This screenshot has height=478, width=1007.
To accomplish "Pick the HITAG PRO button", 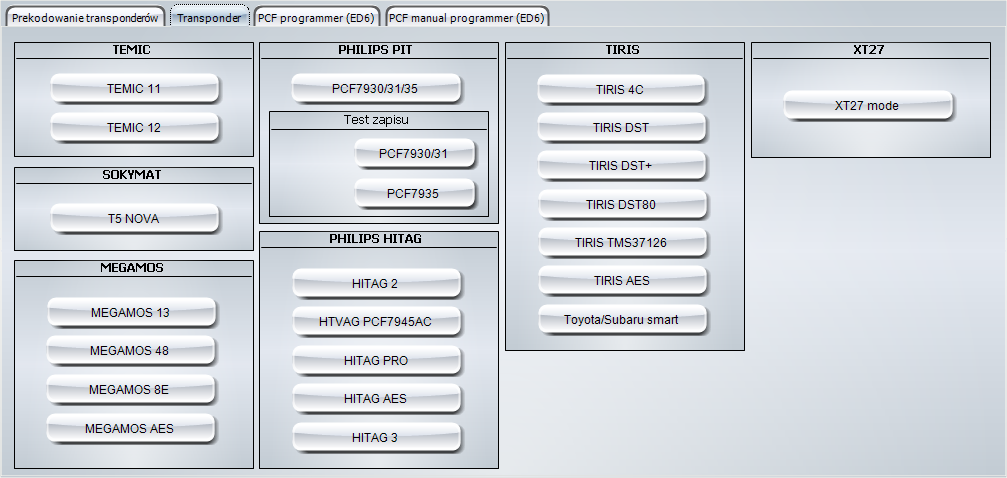I will click(376, 360).
